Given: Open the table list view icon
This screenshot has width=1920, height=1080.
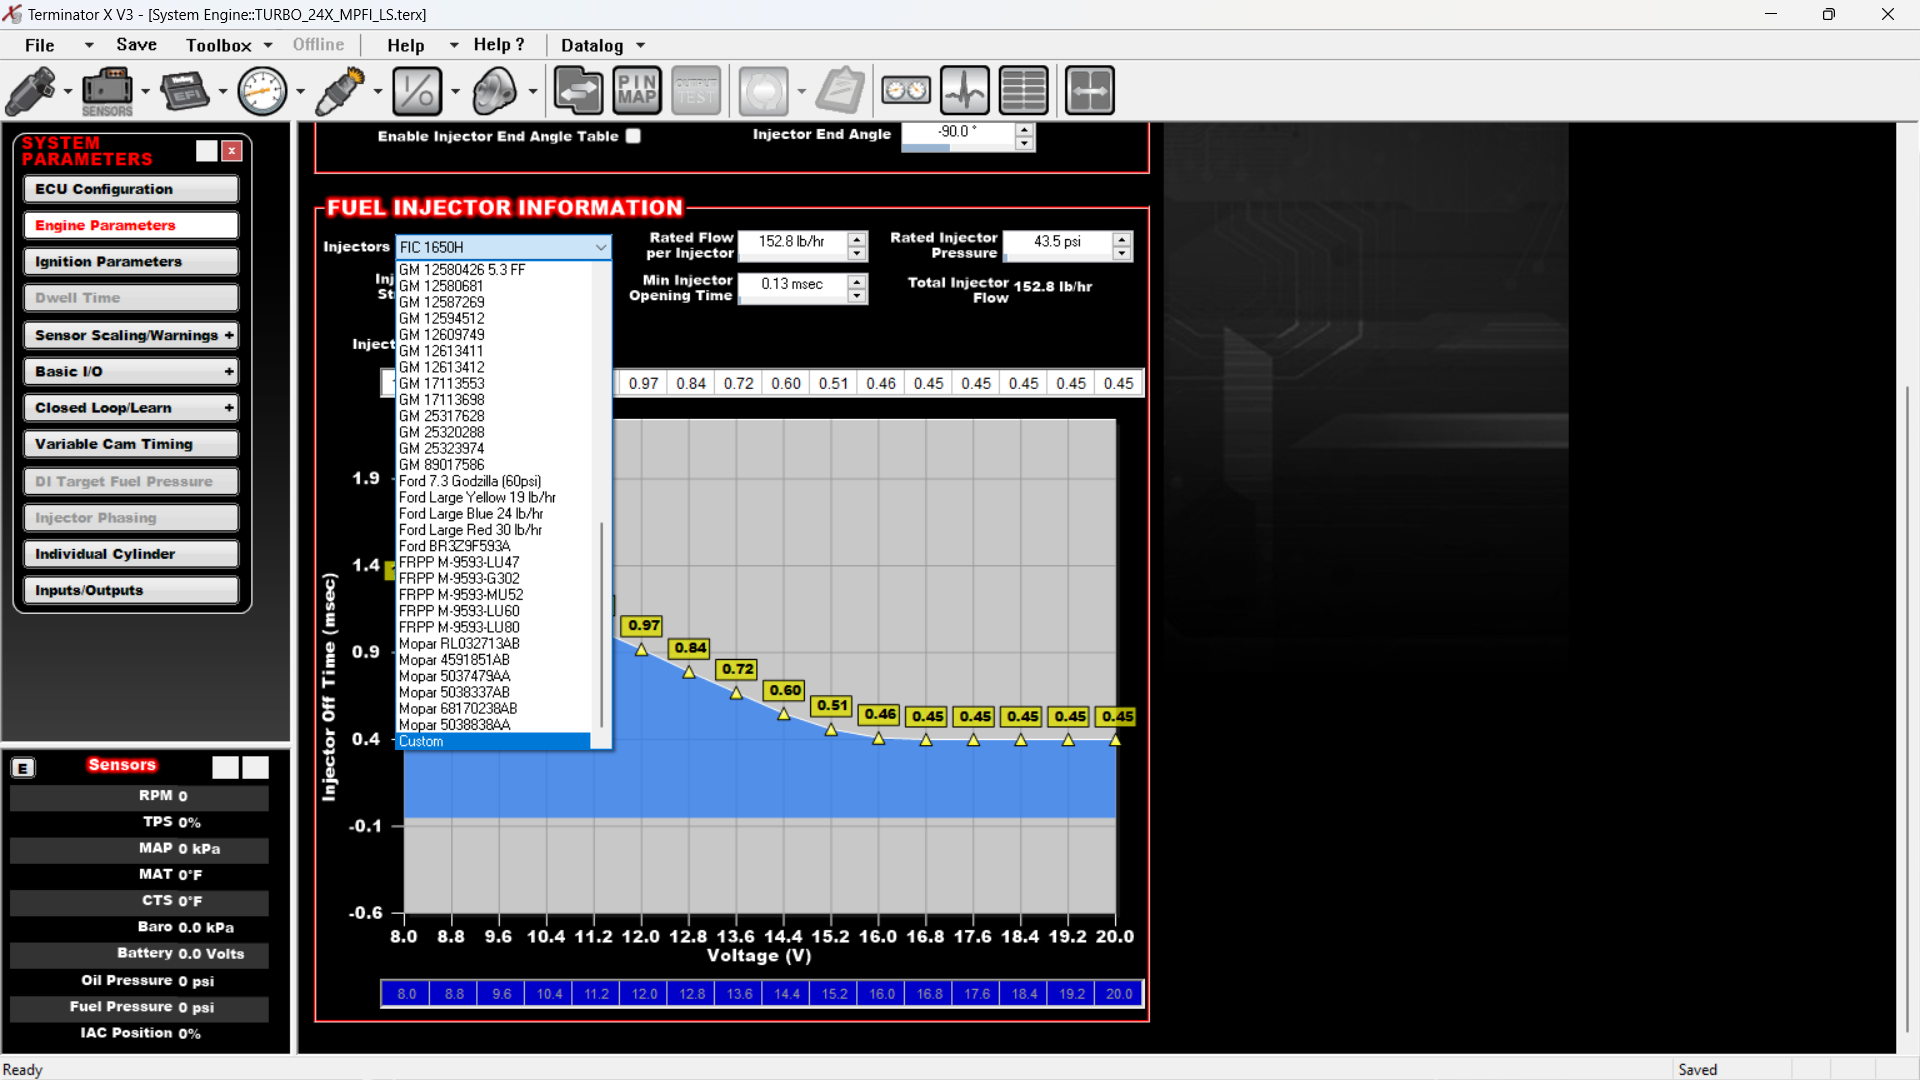Looking at the screenshot, I should point(1024,91).
